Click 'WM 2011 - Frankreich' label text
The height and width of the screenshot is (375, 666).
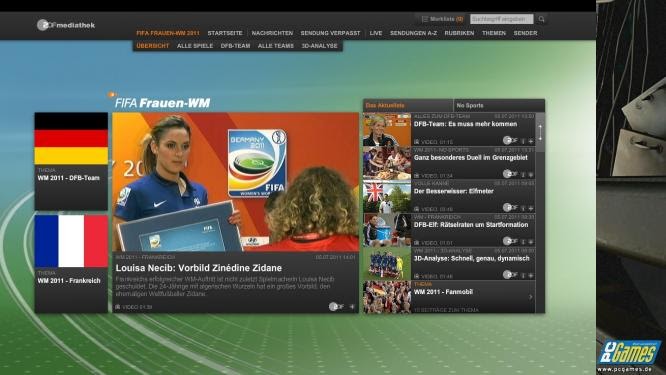pyautogui.click(x=69, y=281)
